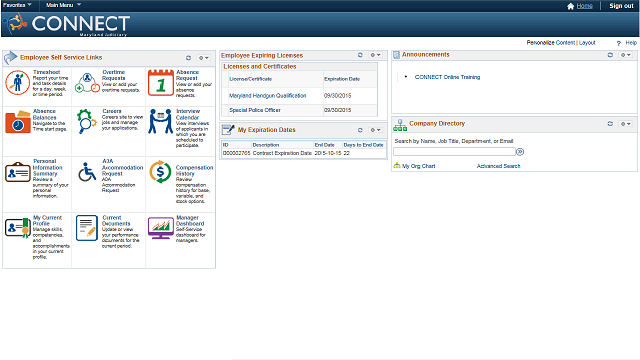Click the Home house icon
Viewport: 640px width, 360px height.
pos(571,6)
